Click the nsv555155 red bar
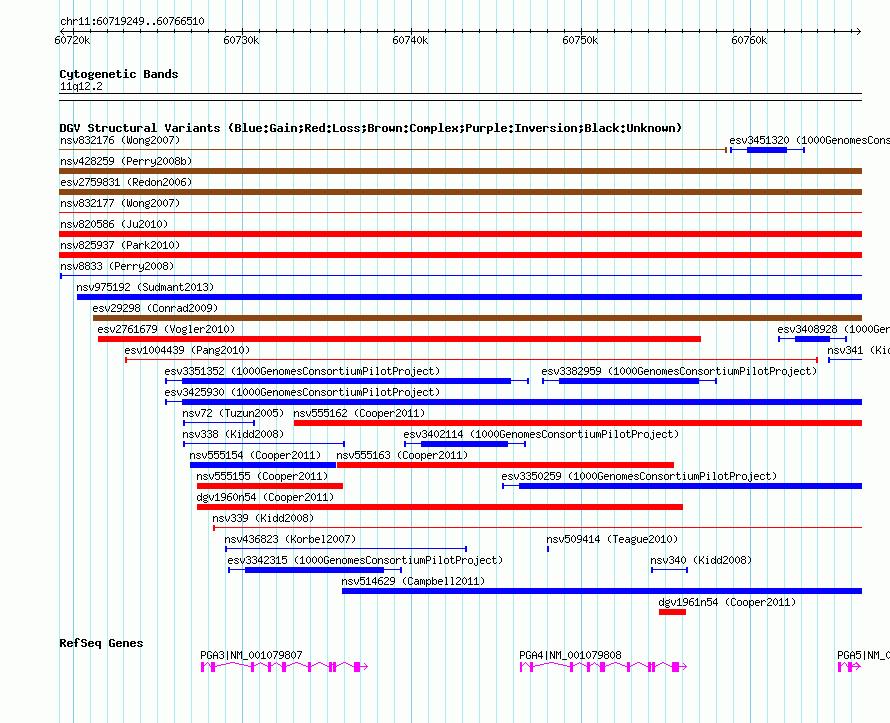Image resolution: width=890 pixels, height=723 pixels. (x=270, y=486)
